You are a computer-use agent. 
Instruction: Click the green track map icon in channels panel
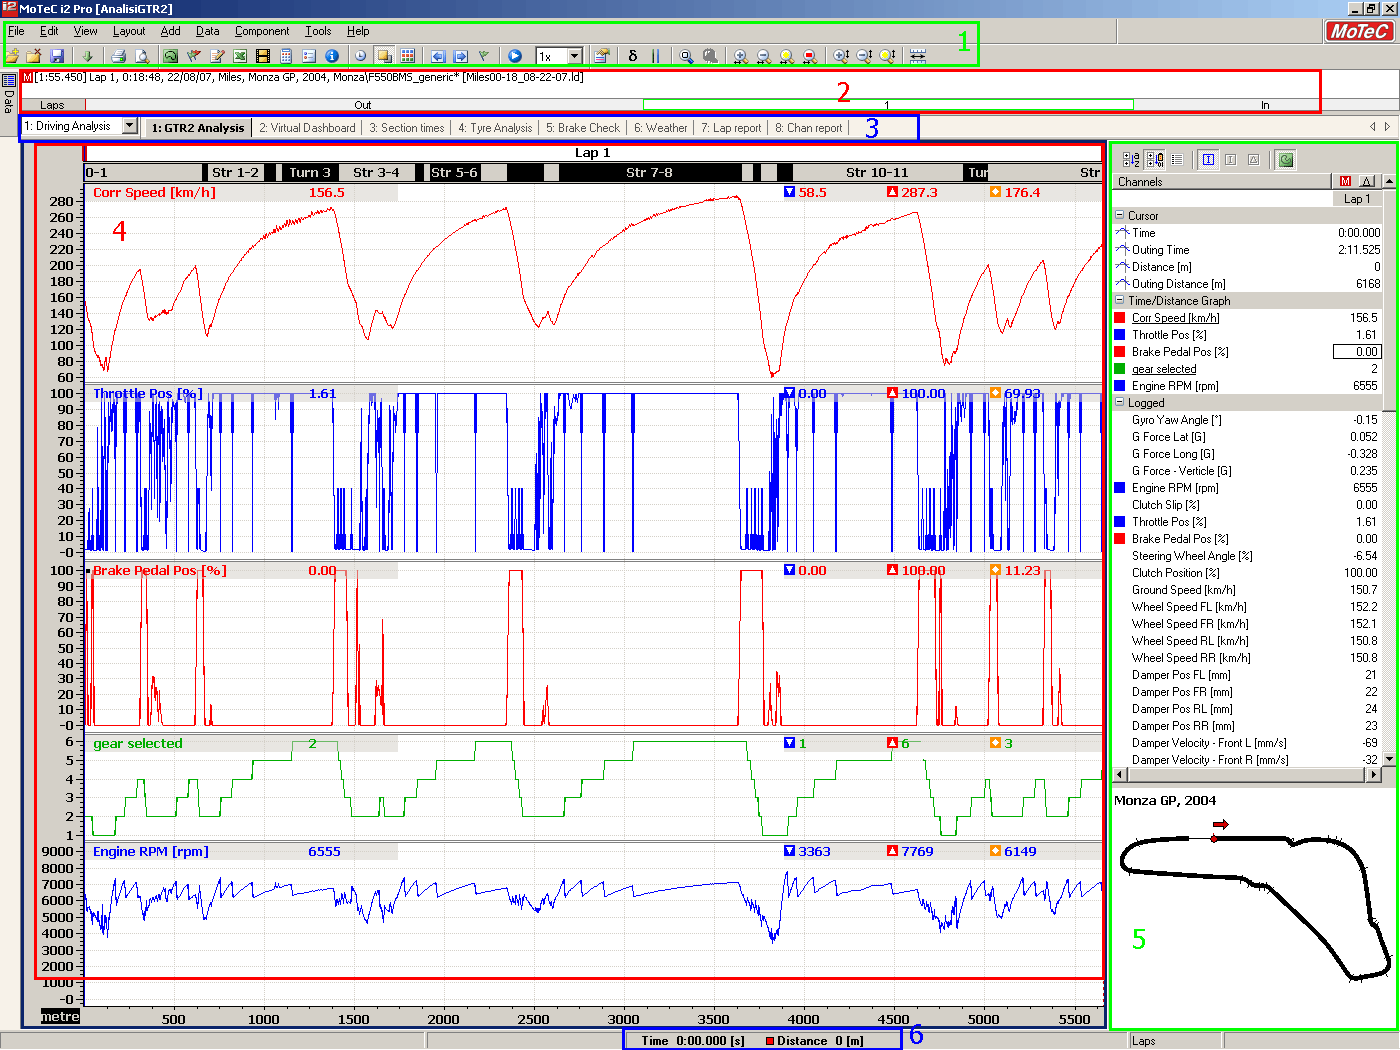tap(1286, 159)
